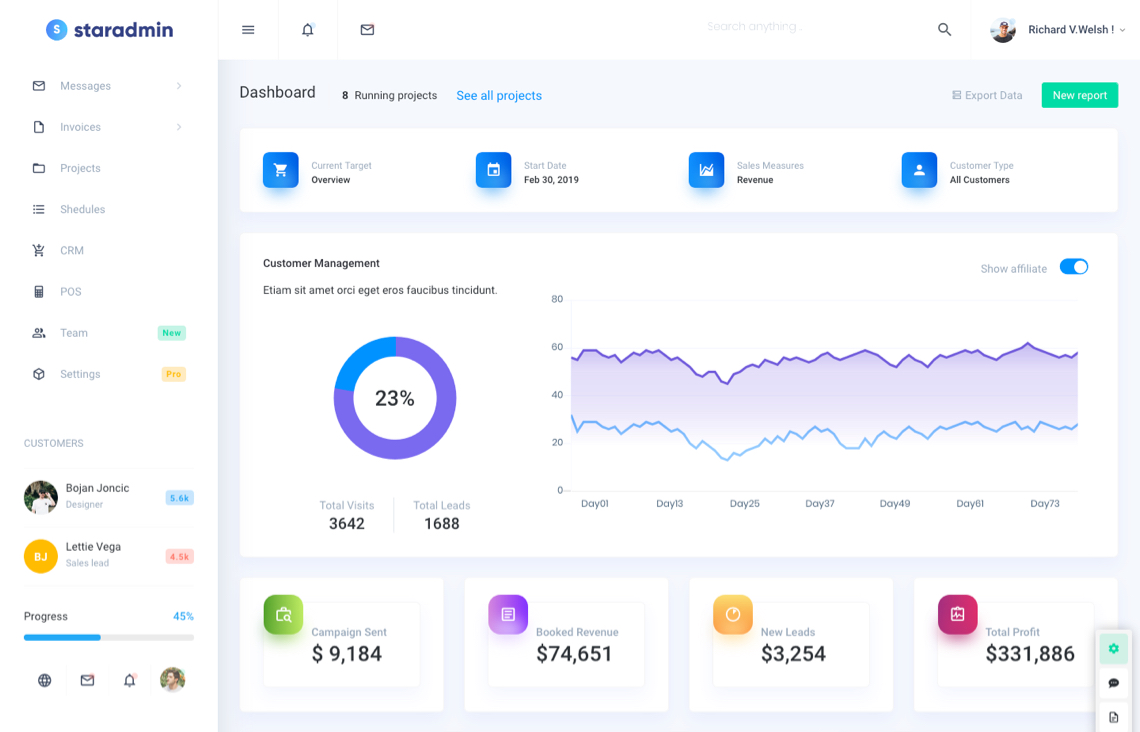Click the Start Date calendar icon
Image resolution: width=1140 pixels, height=732 pixels.
coord(493,170)
